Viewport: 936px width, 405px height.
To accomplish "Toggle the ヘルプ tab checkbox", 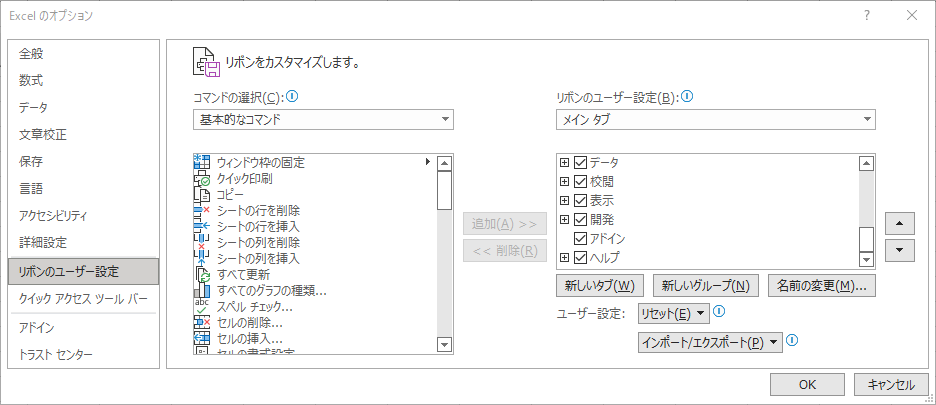I will (x=580, y=258).
